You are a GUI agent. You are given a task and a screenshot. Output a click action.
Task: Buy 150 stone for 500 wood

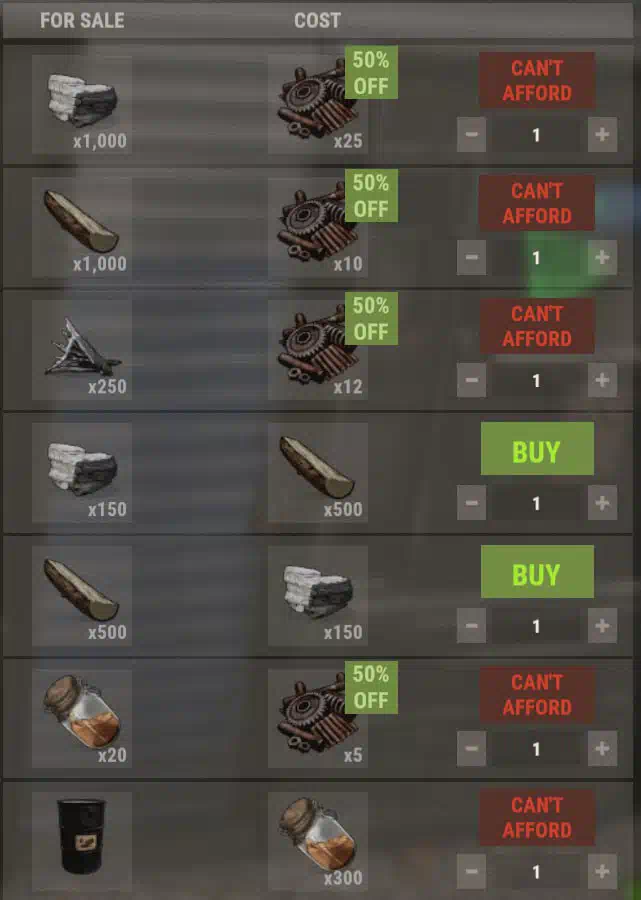tap(537, 449)
